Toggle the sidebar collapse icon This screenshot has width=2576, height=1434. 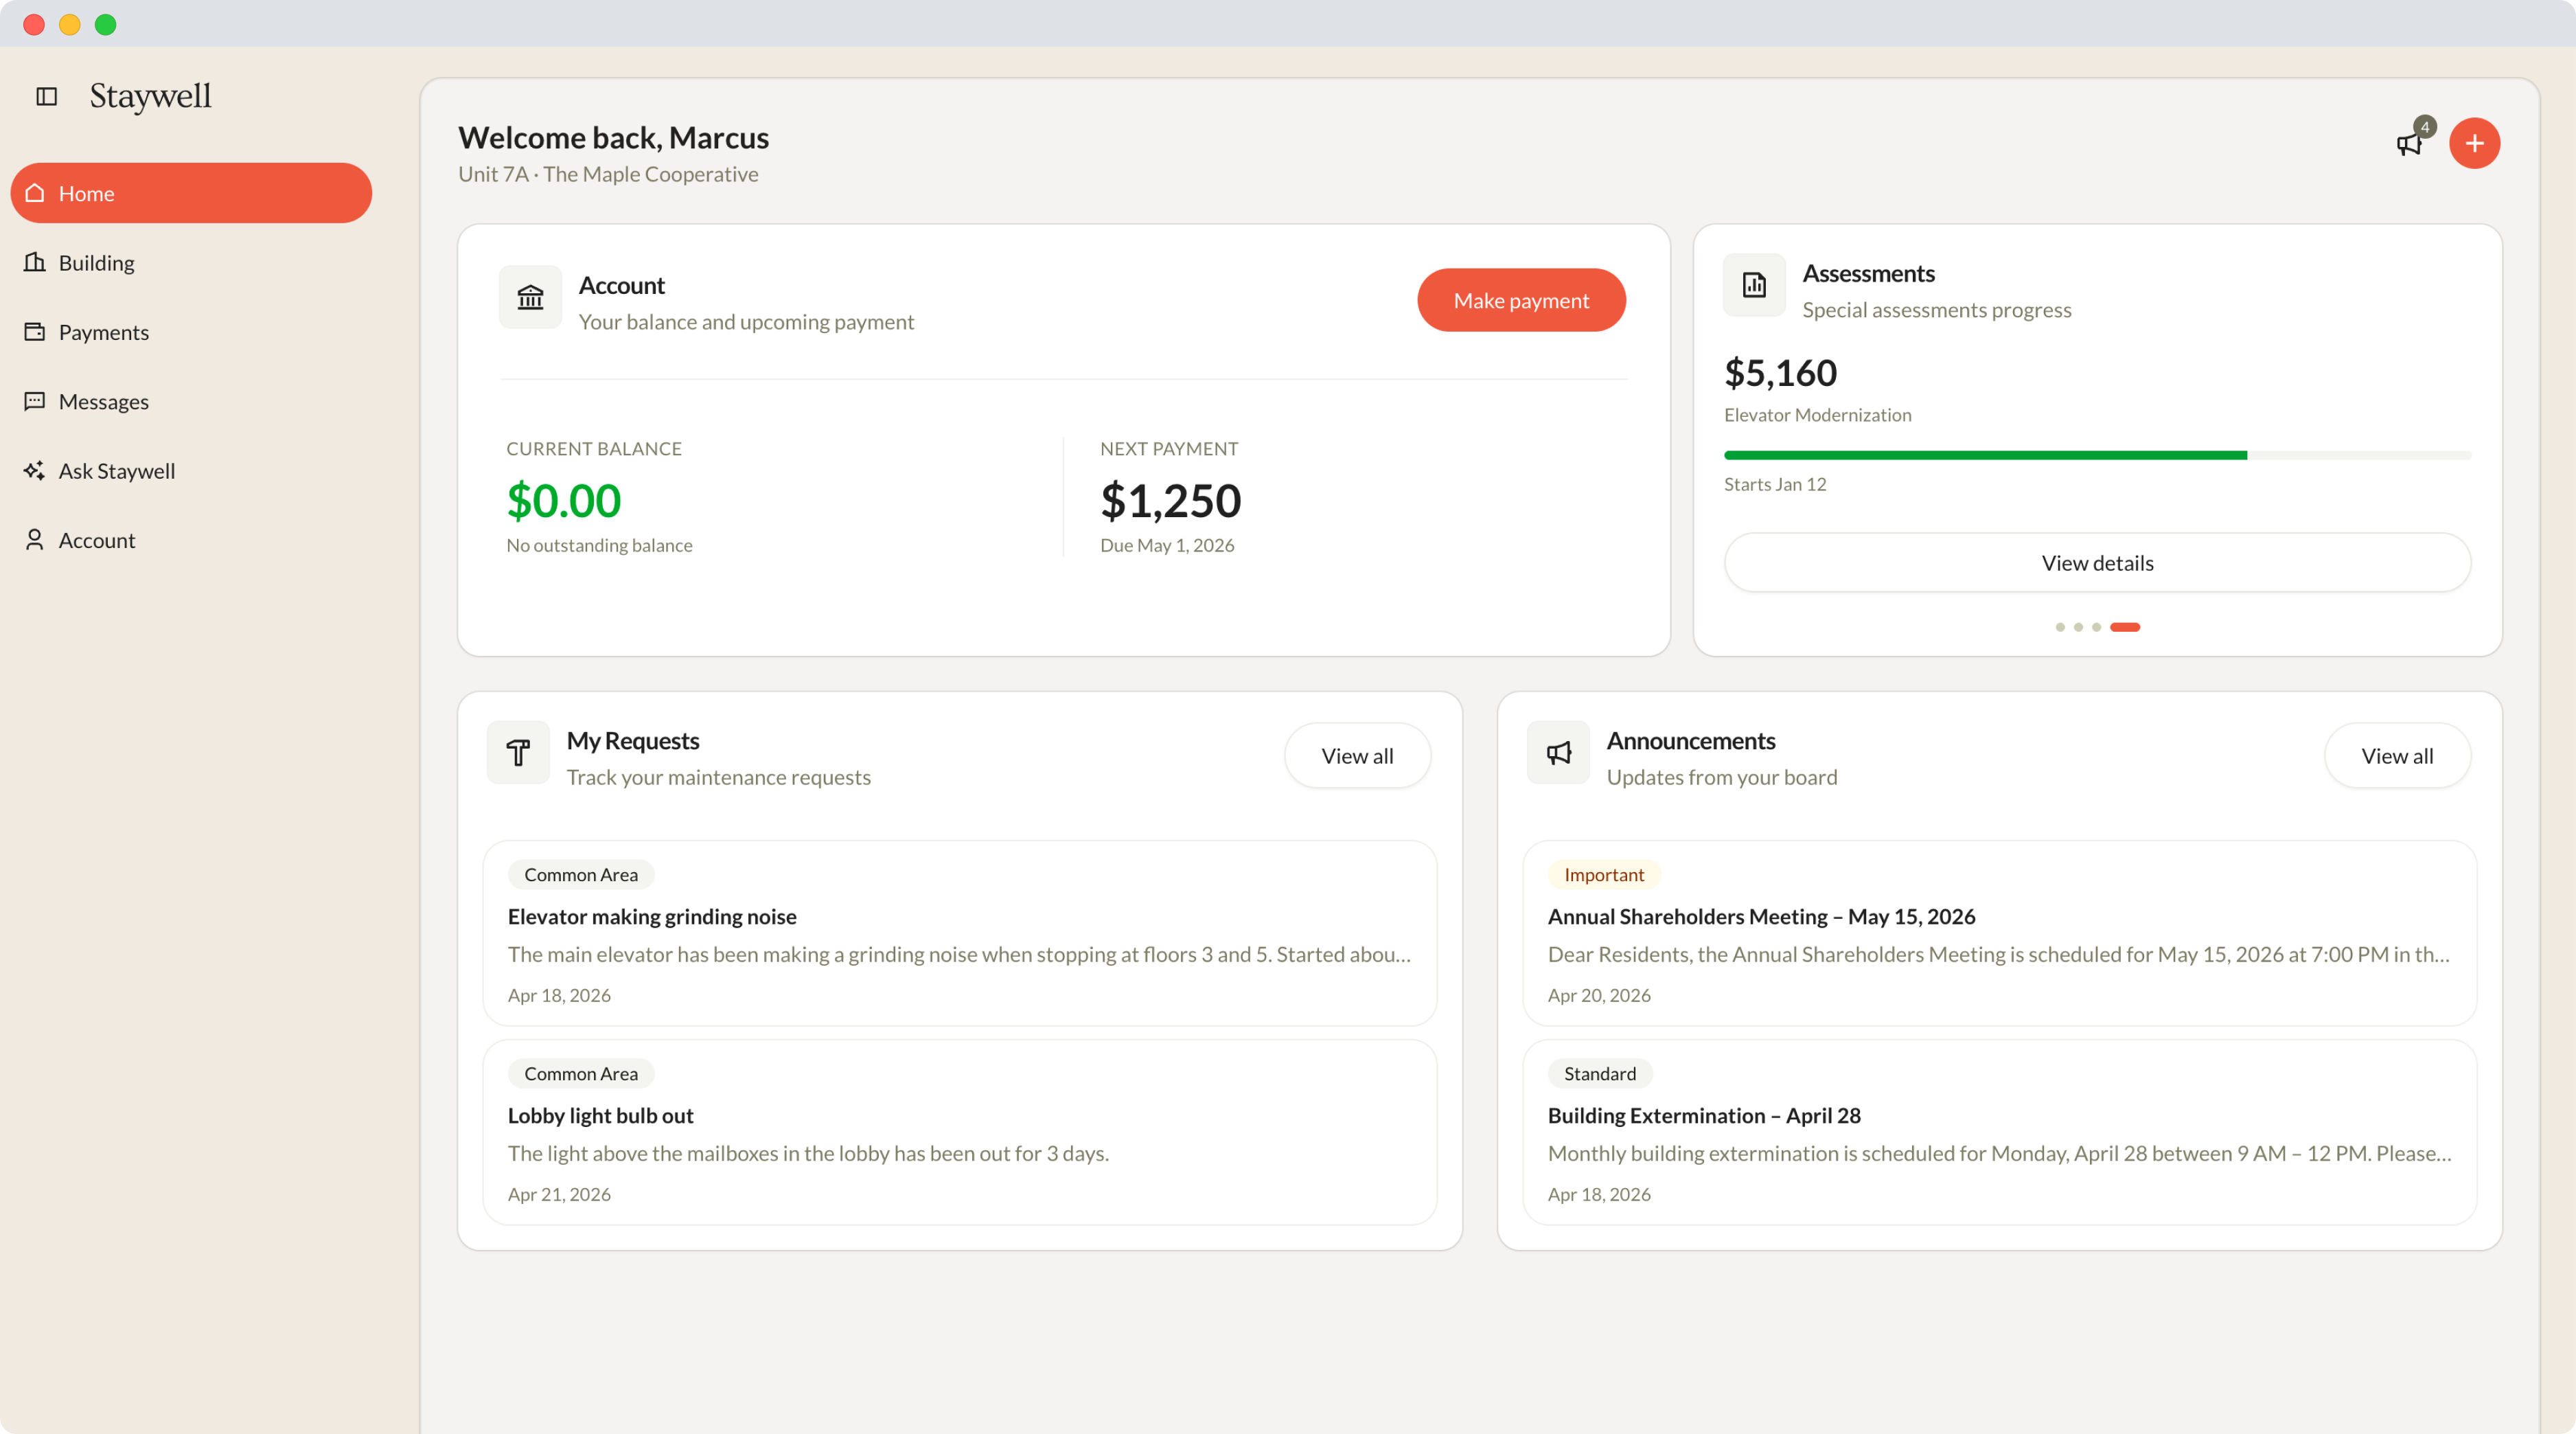(x=46, y=96)
